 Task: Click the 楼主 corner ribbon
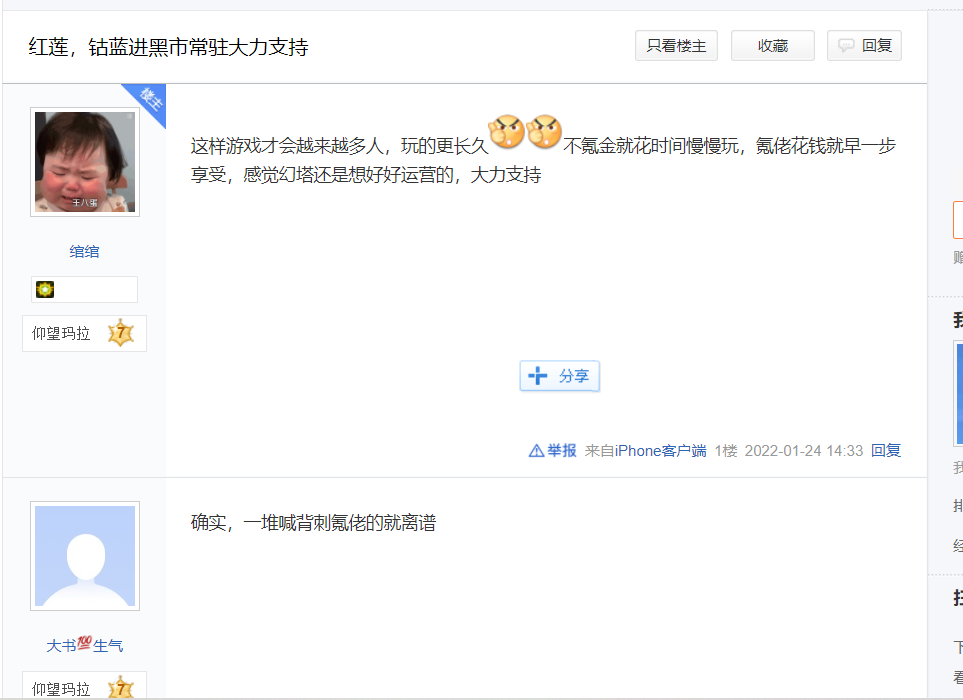(148, 99)
